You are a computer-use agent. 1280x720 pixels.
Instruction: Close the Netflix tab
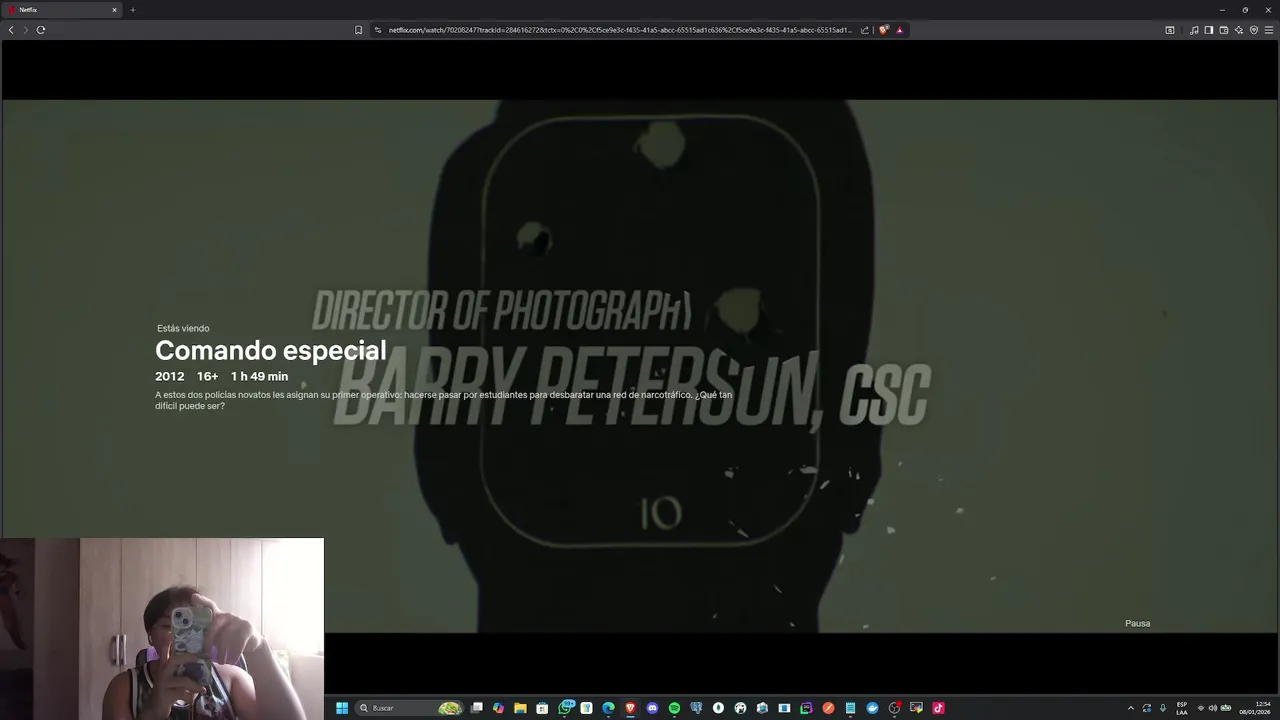(x=114, y=10)
